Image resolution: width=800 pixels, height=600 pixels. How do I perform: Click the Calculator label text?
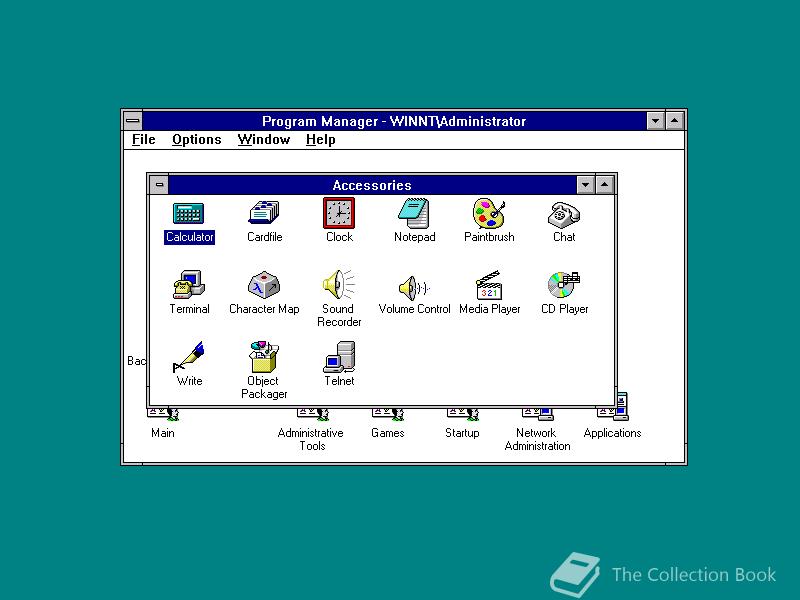click(x=189, y=237)
